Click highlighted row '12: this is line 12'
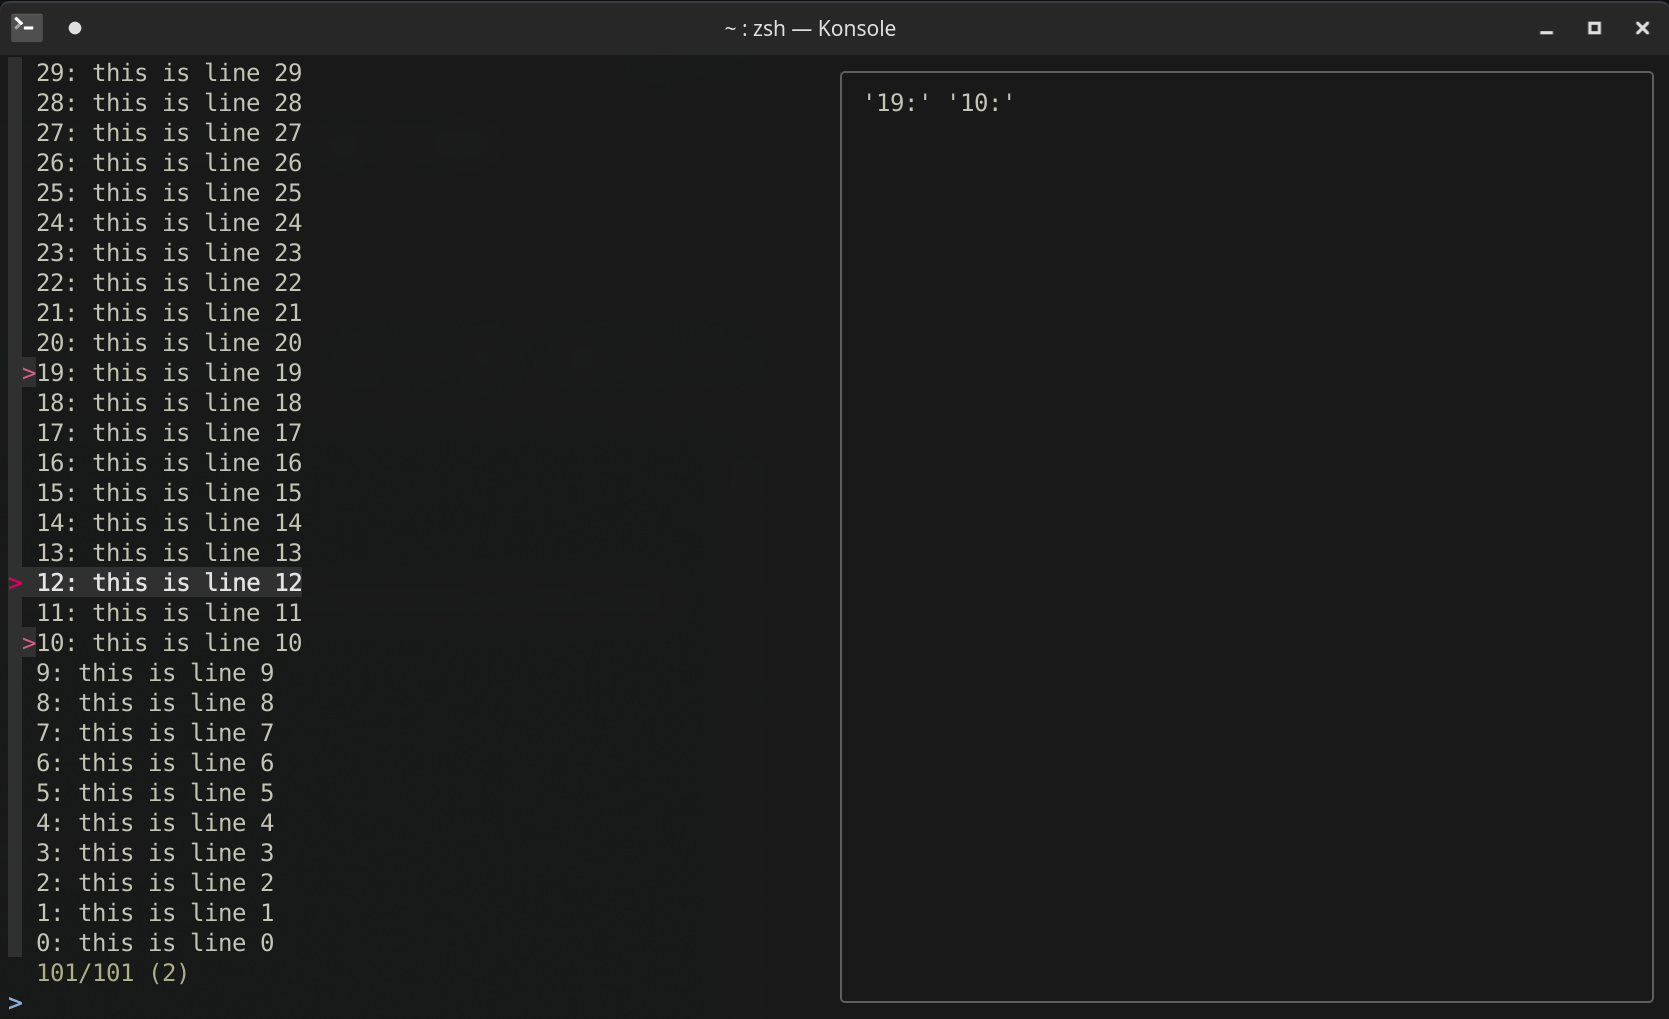 coord(169,583)
